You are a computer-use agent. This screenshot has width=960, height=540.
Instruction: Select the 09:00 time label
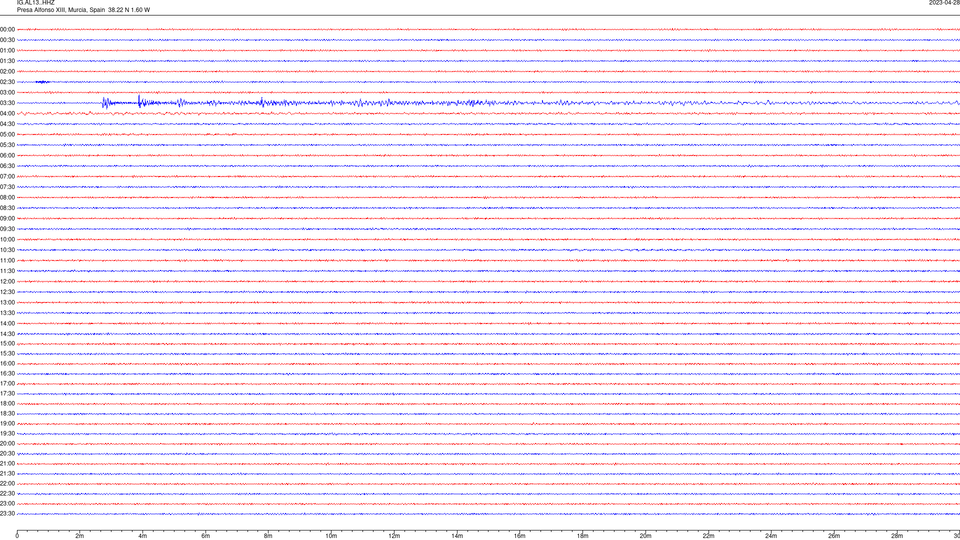click(7, 219)
